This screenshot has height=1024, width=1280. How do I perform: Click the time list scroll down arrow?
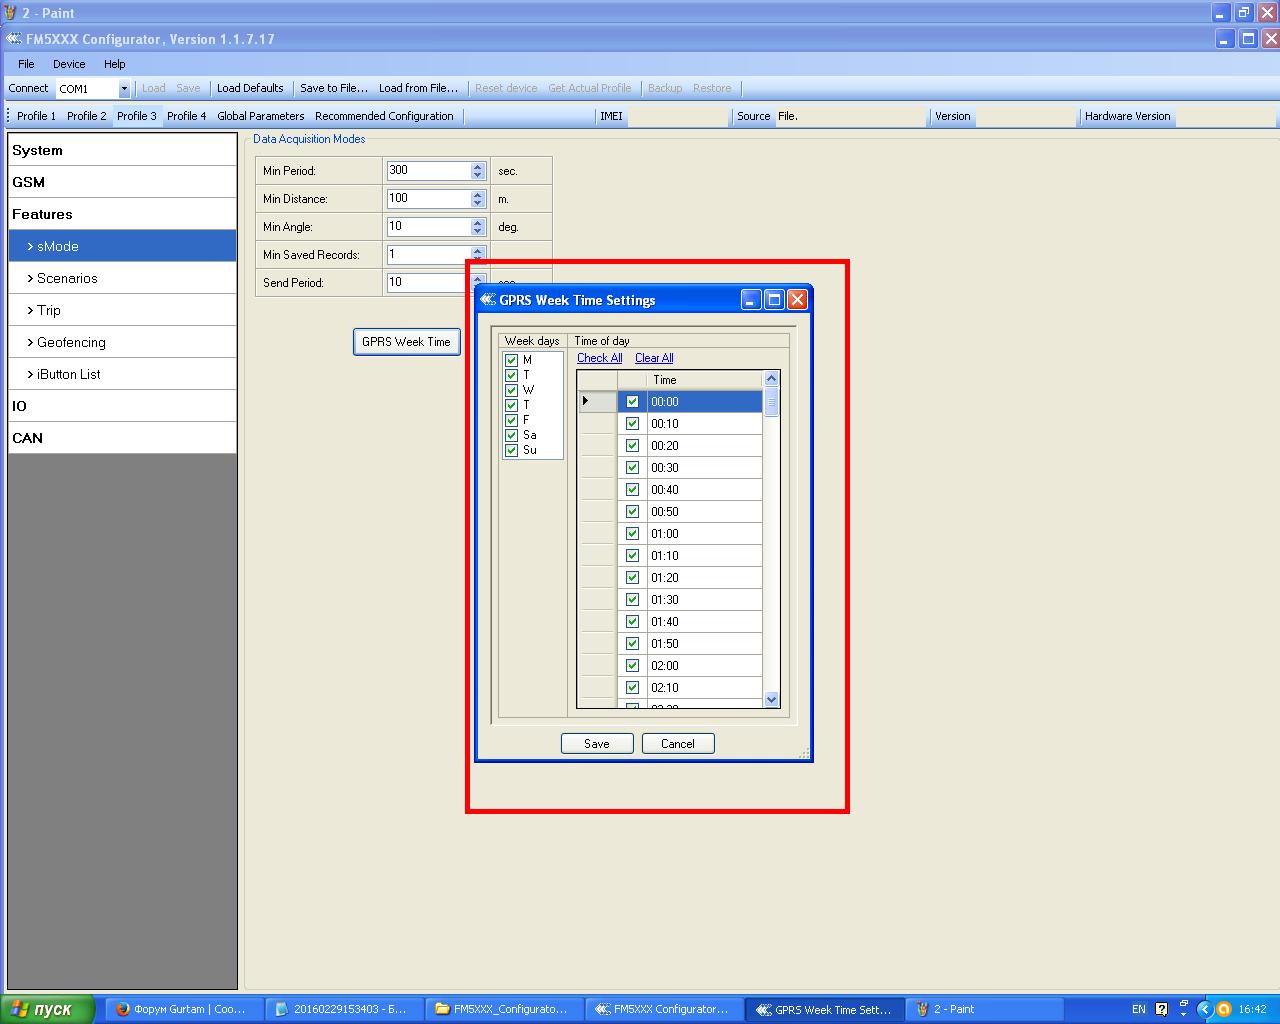pos(771,700)
